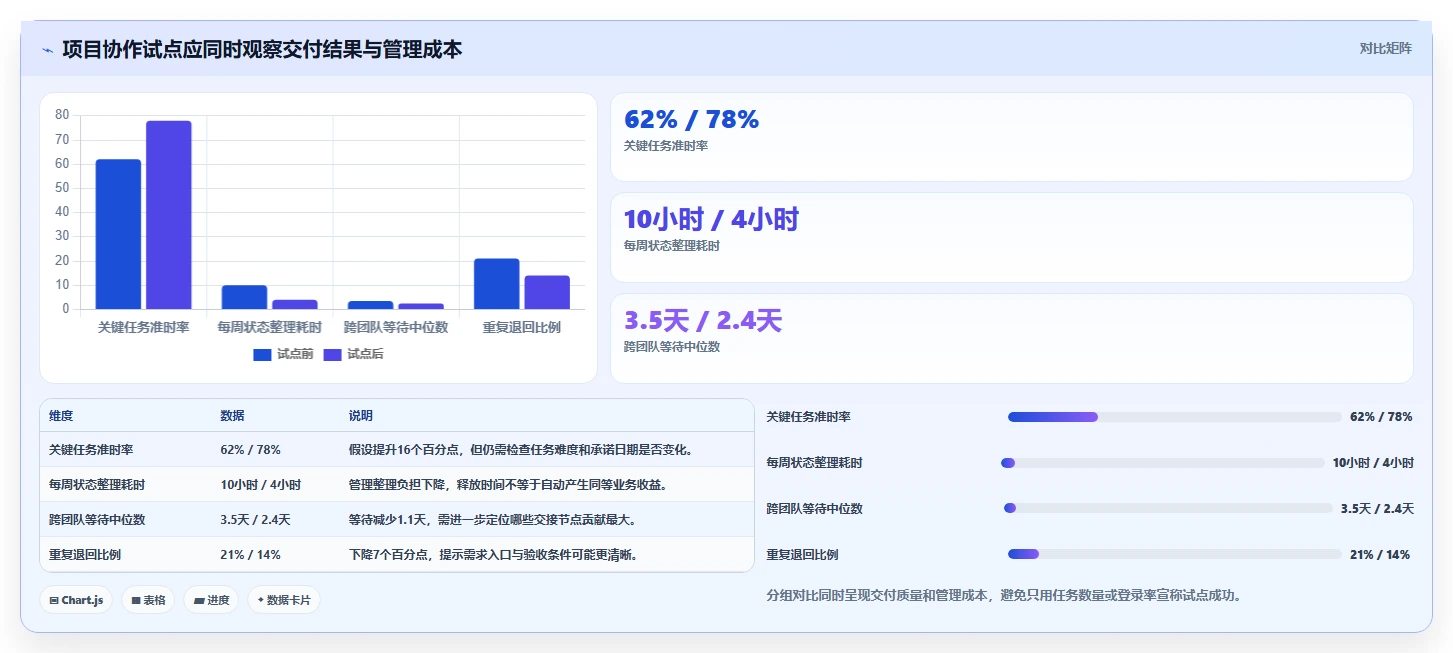Click the 试点前 bar for 每周状态整理耗时
The height and width of the screenshot is (653, 1453).
[x=244, y=297]
